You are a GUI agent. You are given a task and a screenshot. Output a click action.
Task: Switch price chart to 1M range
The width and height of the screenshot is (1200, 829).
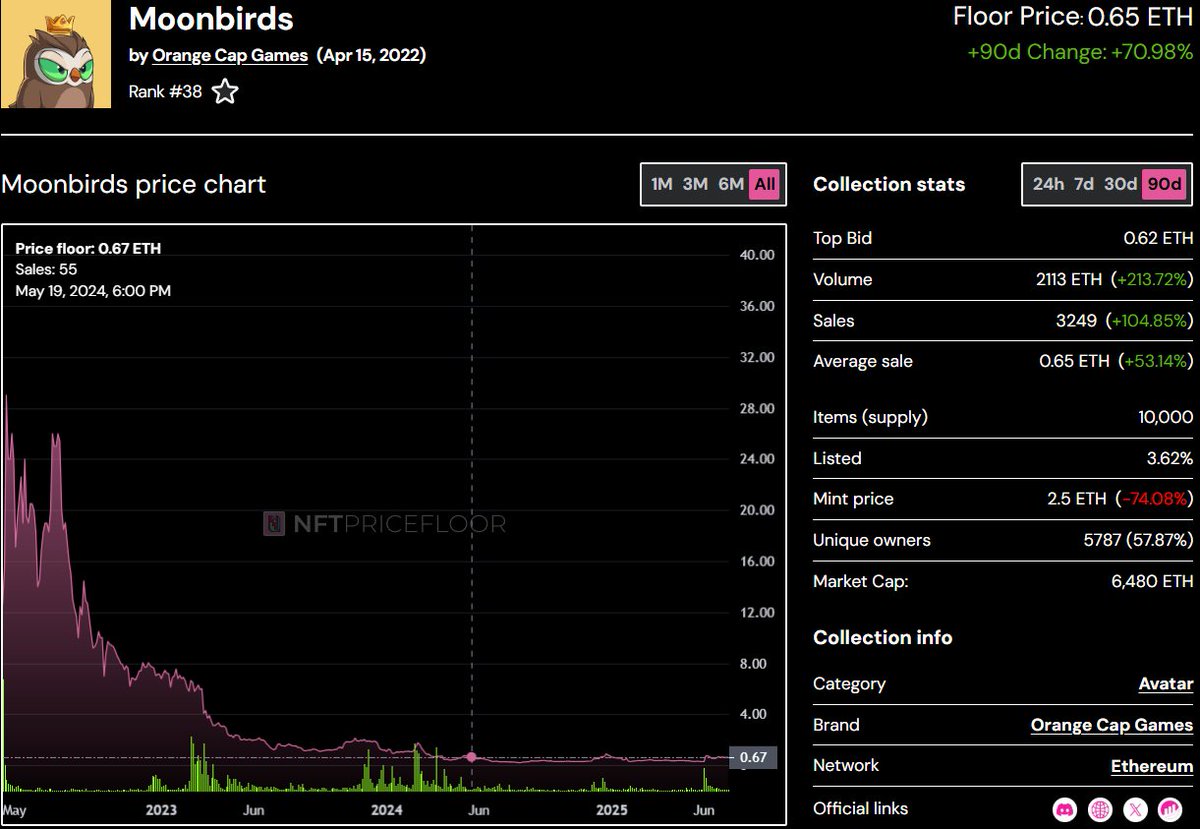tap(661, 184)
